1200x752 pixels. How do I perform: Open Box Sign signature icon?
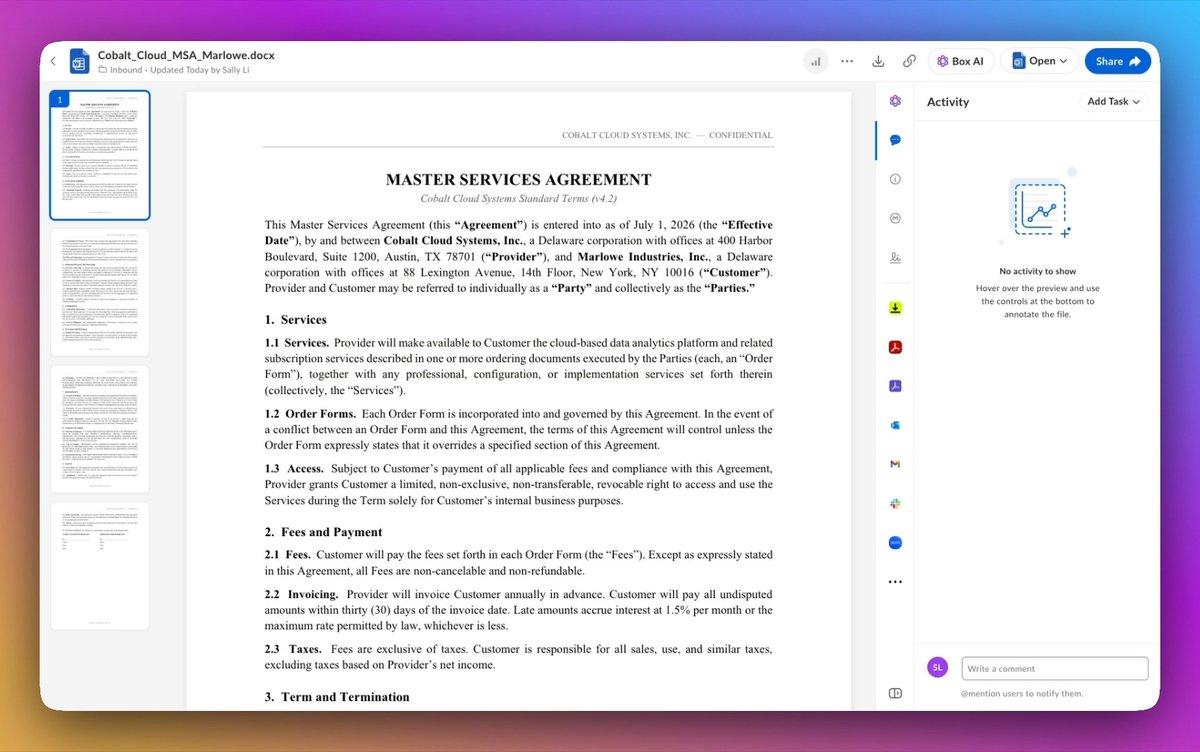point(895,258)
